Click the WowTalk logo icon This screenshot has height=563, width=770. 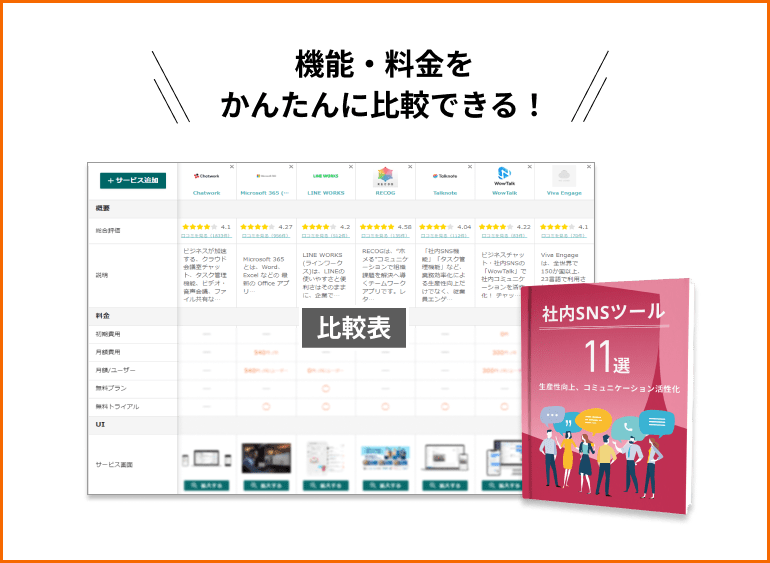click(x=504, y=175)
